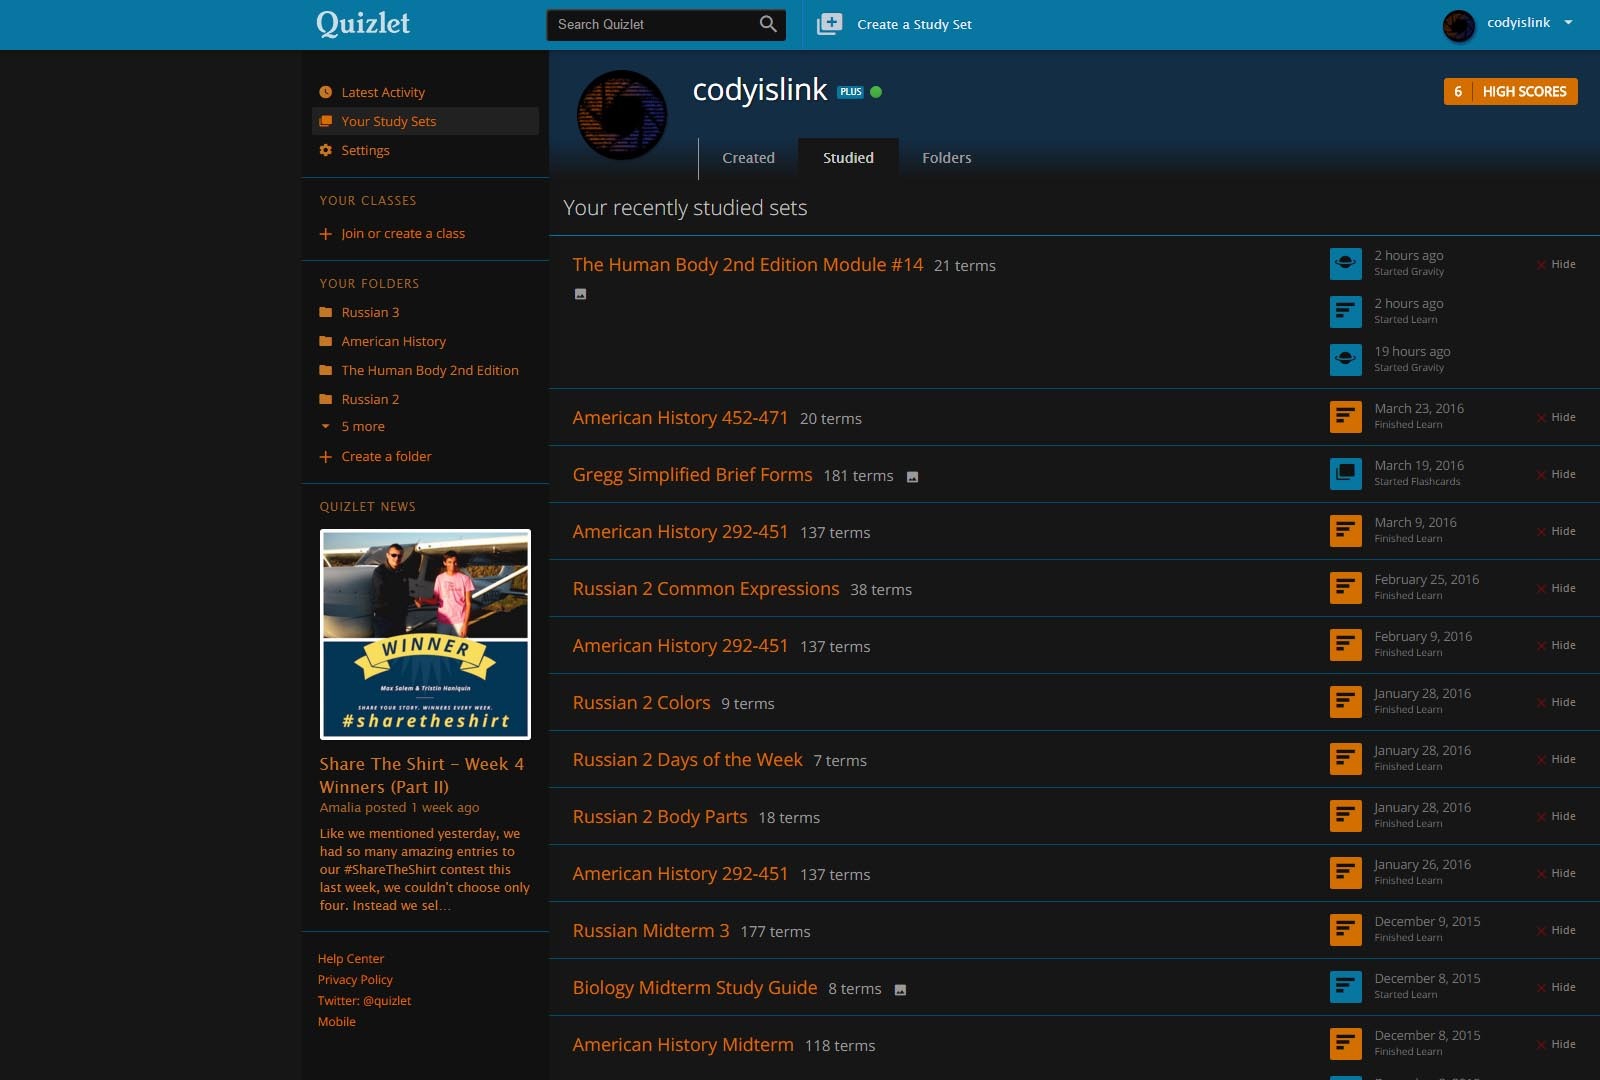Click the Learn icon dated March 23, 2016

point(1346,416)
